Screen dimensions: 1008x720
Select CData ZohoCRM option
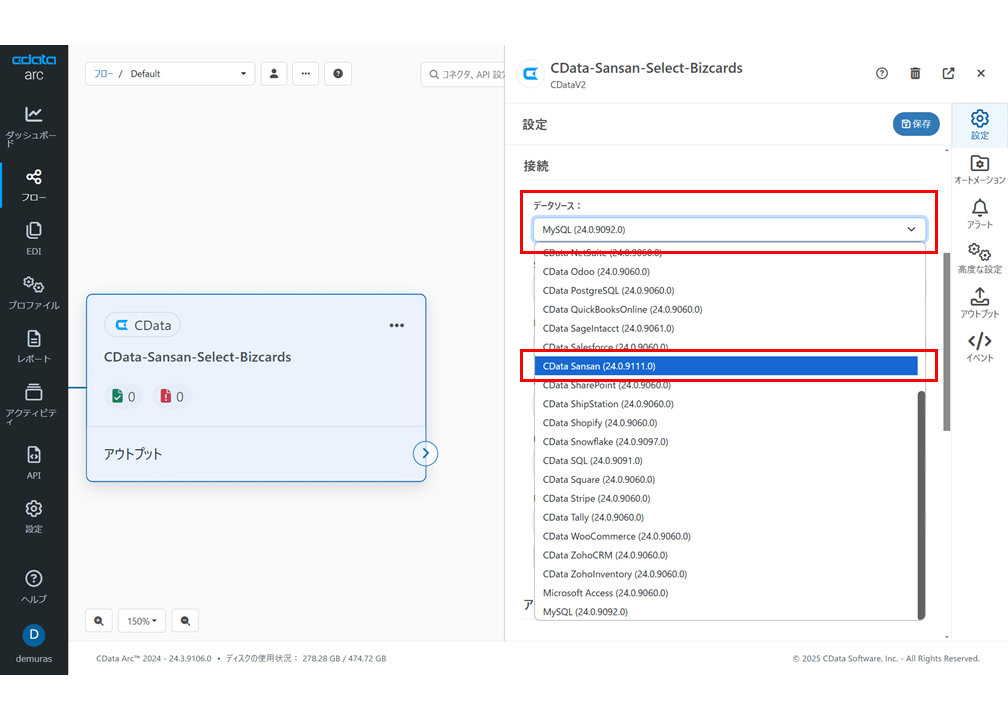pyautogui.click(x=726, y=555)
